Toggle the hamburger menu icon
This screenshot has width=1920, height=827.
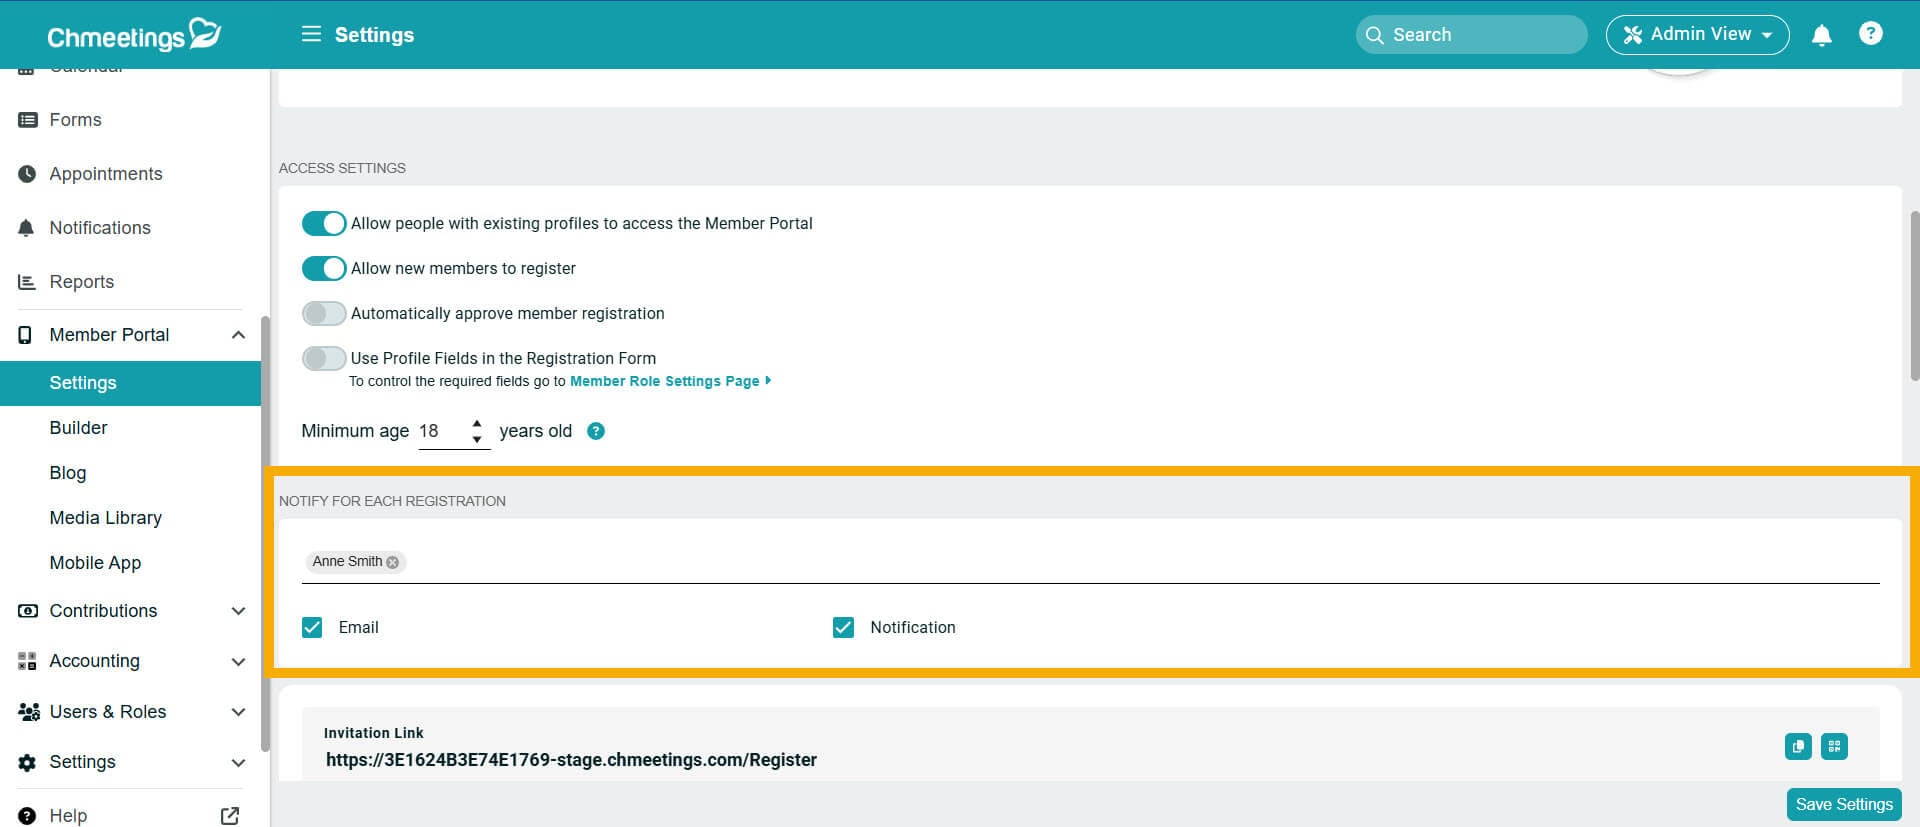tap(311, 34)
